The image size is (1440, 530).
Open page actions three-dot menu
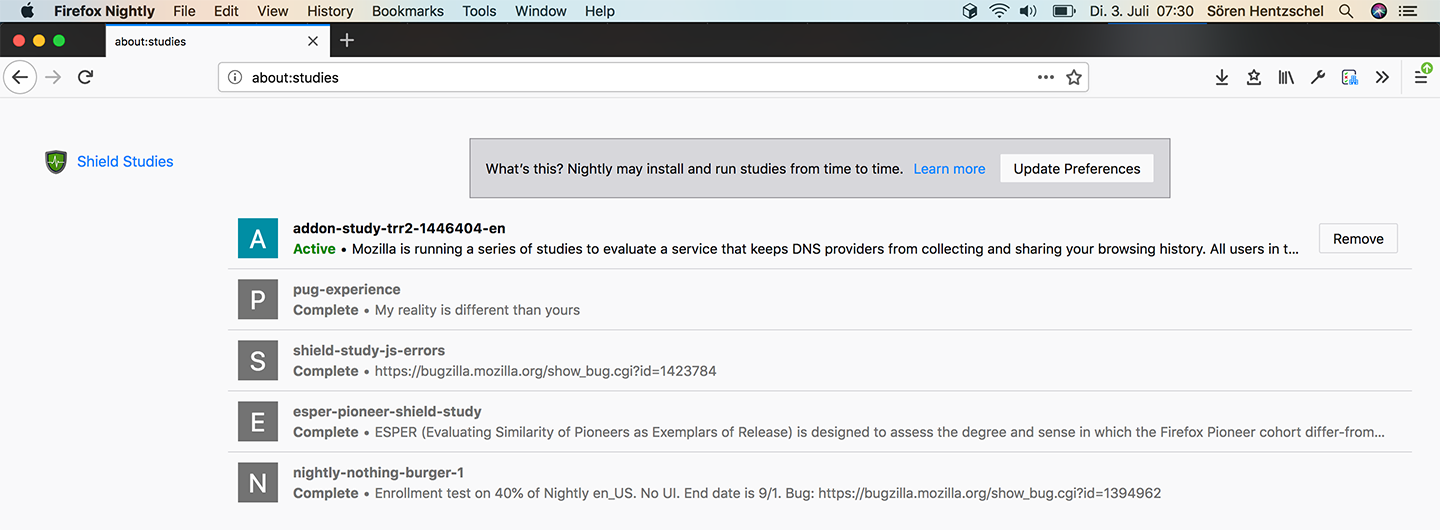coord(1045,77)
